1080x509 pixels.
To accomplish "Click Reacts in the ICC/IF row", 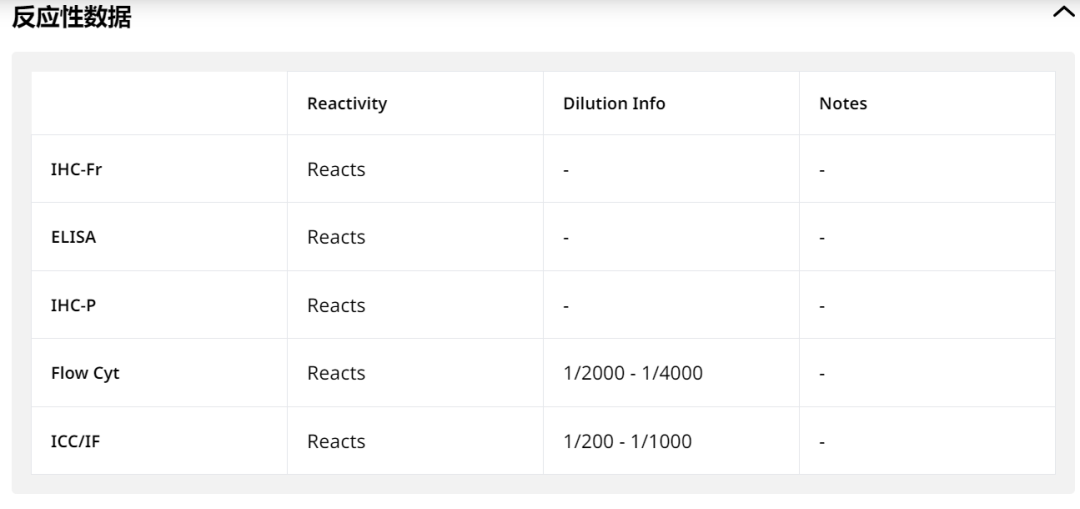I will (336, 441).
